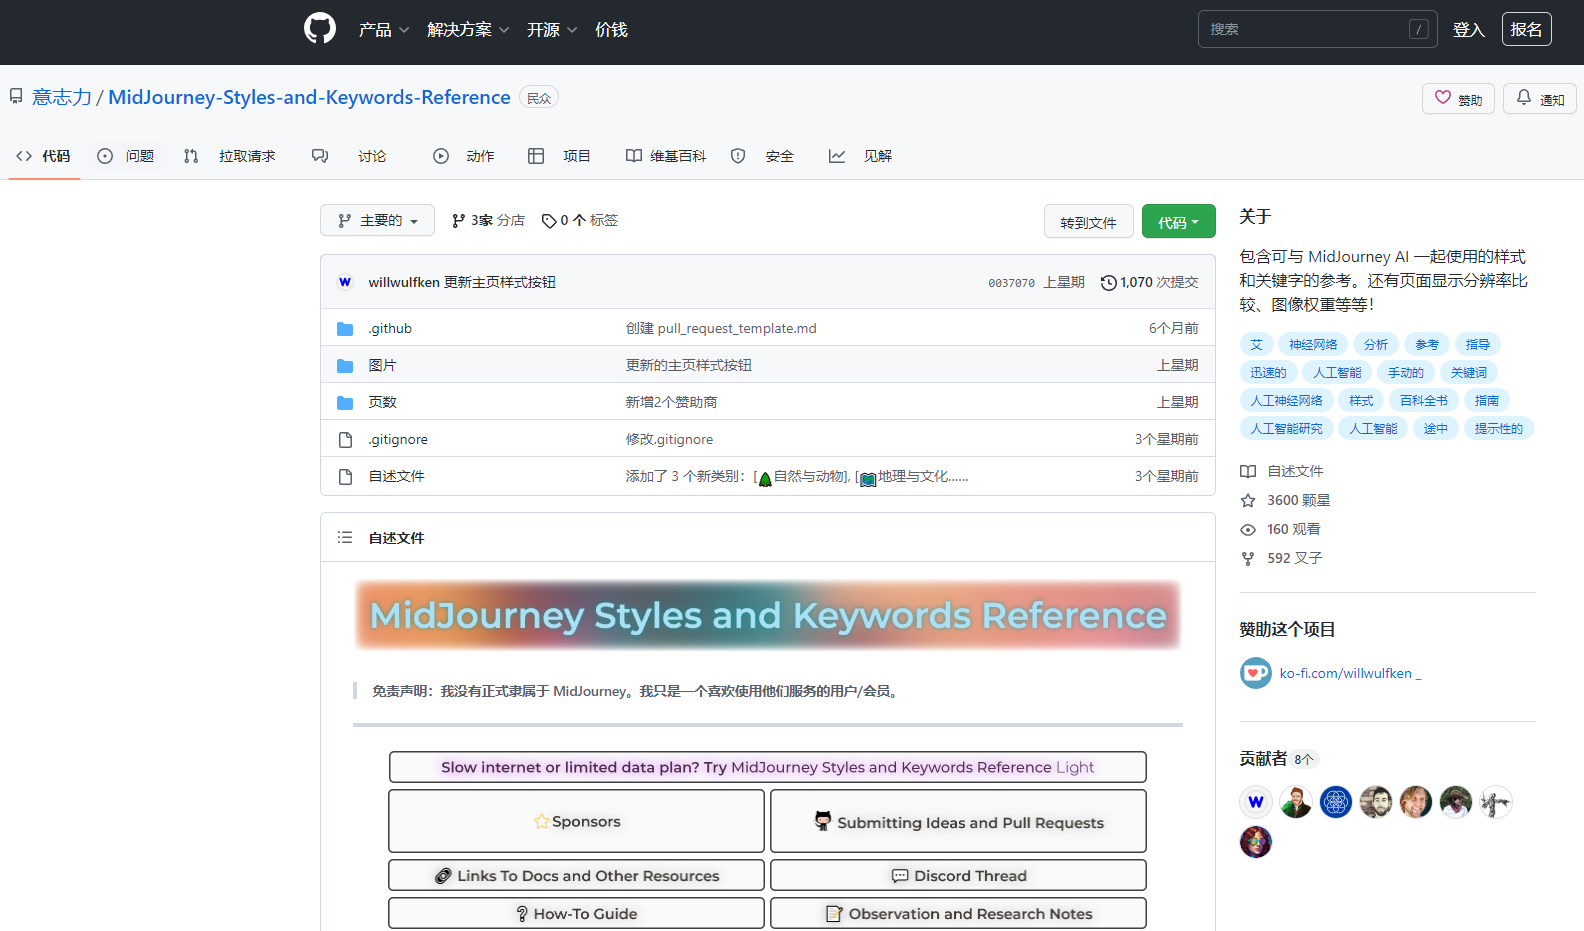The width and height of the screenshot is (1584, 931).
Task: Open the Discord Thread readme button
Action: [958, 876]
